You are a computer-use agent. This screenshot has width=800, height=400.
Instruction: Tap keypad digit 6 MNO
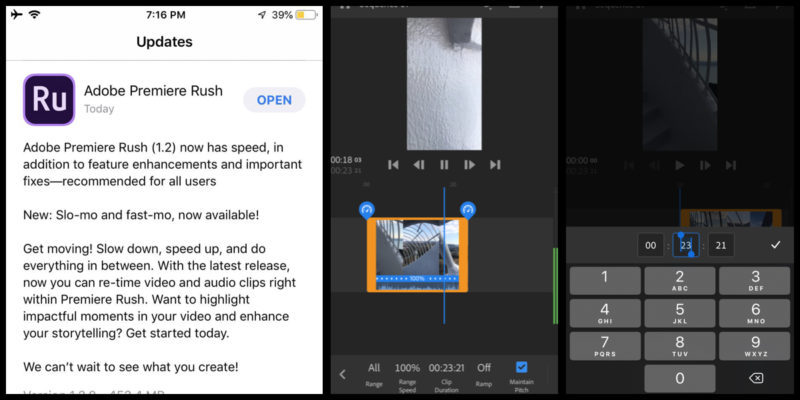coord(755,313)
